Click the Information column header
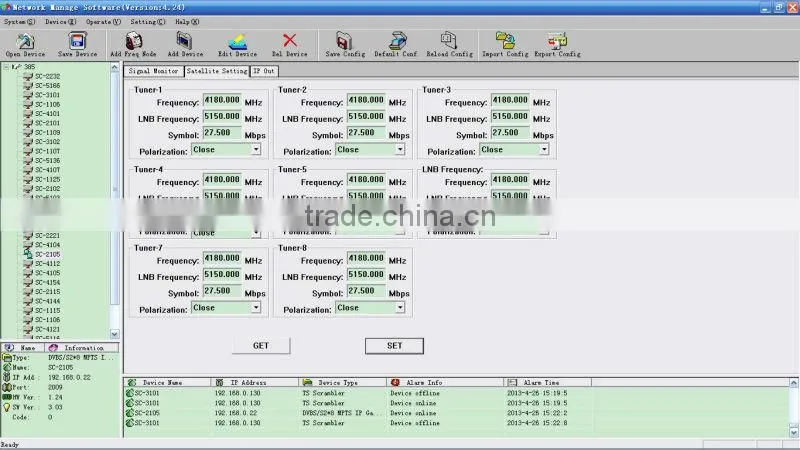The image size is (800, 450). (x=82, y=347)
